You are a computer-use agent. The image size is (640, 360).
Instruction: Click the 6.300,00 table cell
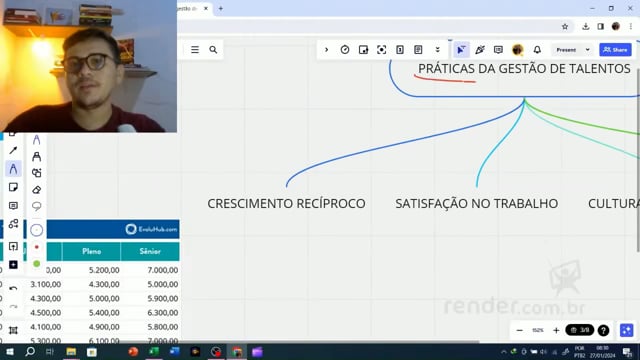coord(162,313)
